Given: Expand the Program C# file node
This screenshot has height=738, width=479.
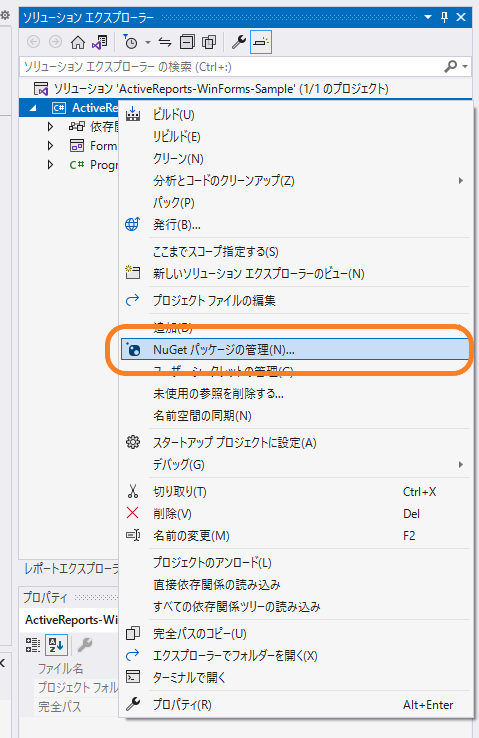Looking at the screenshot, I should (50, 165).
